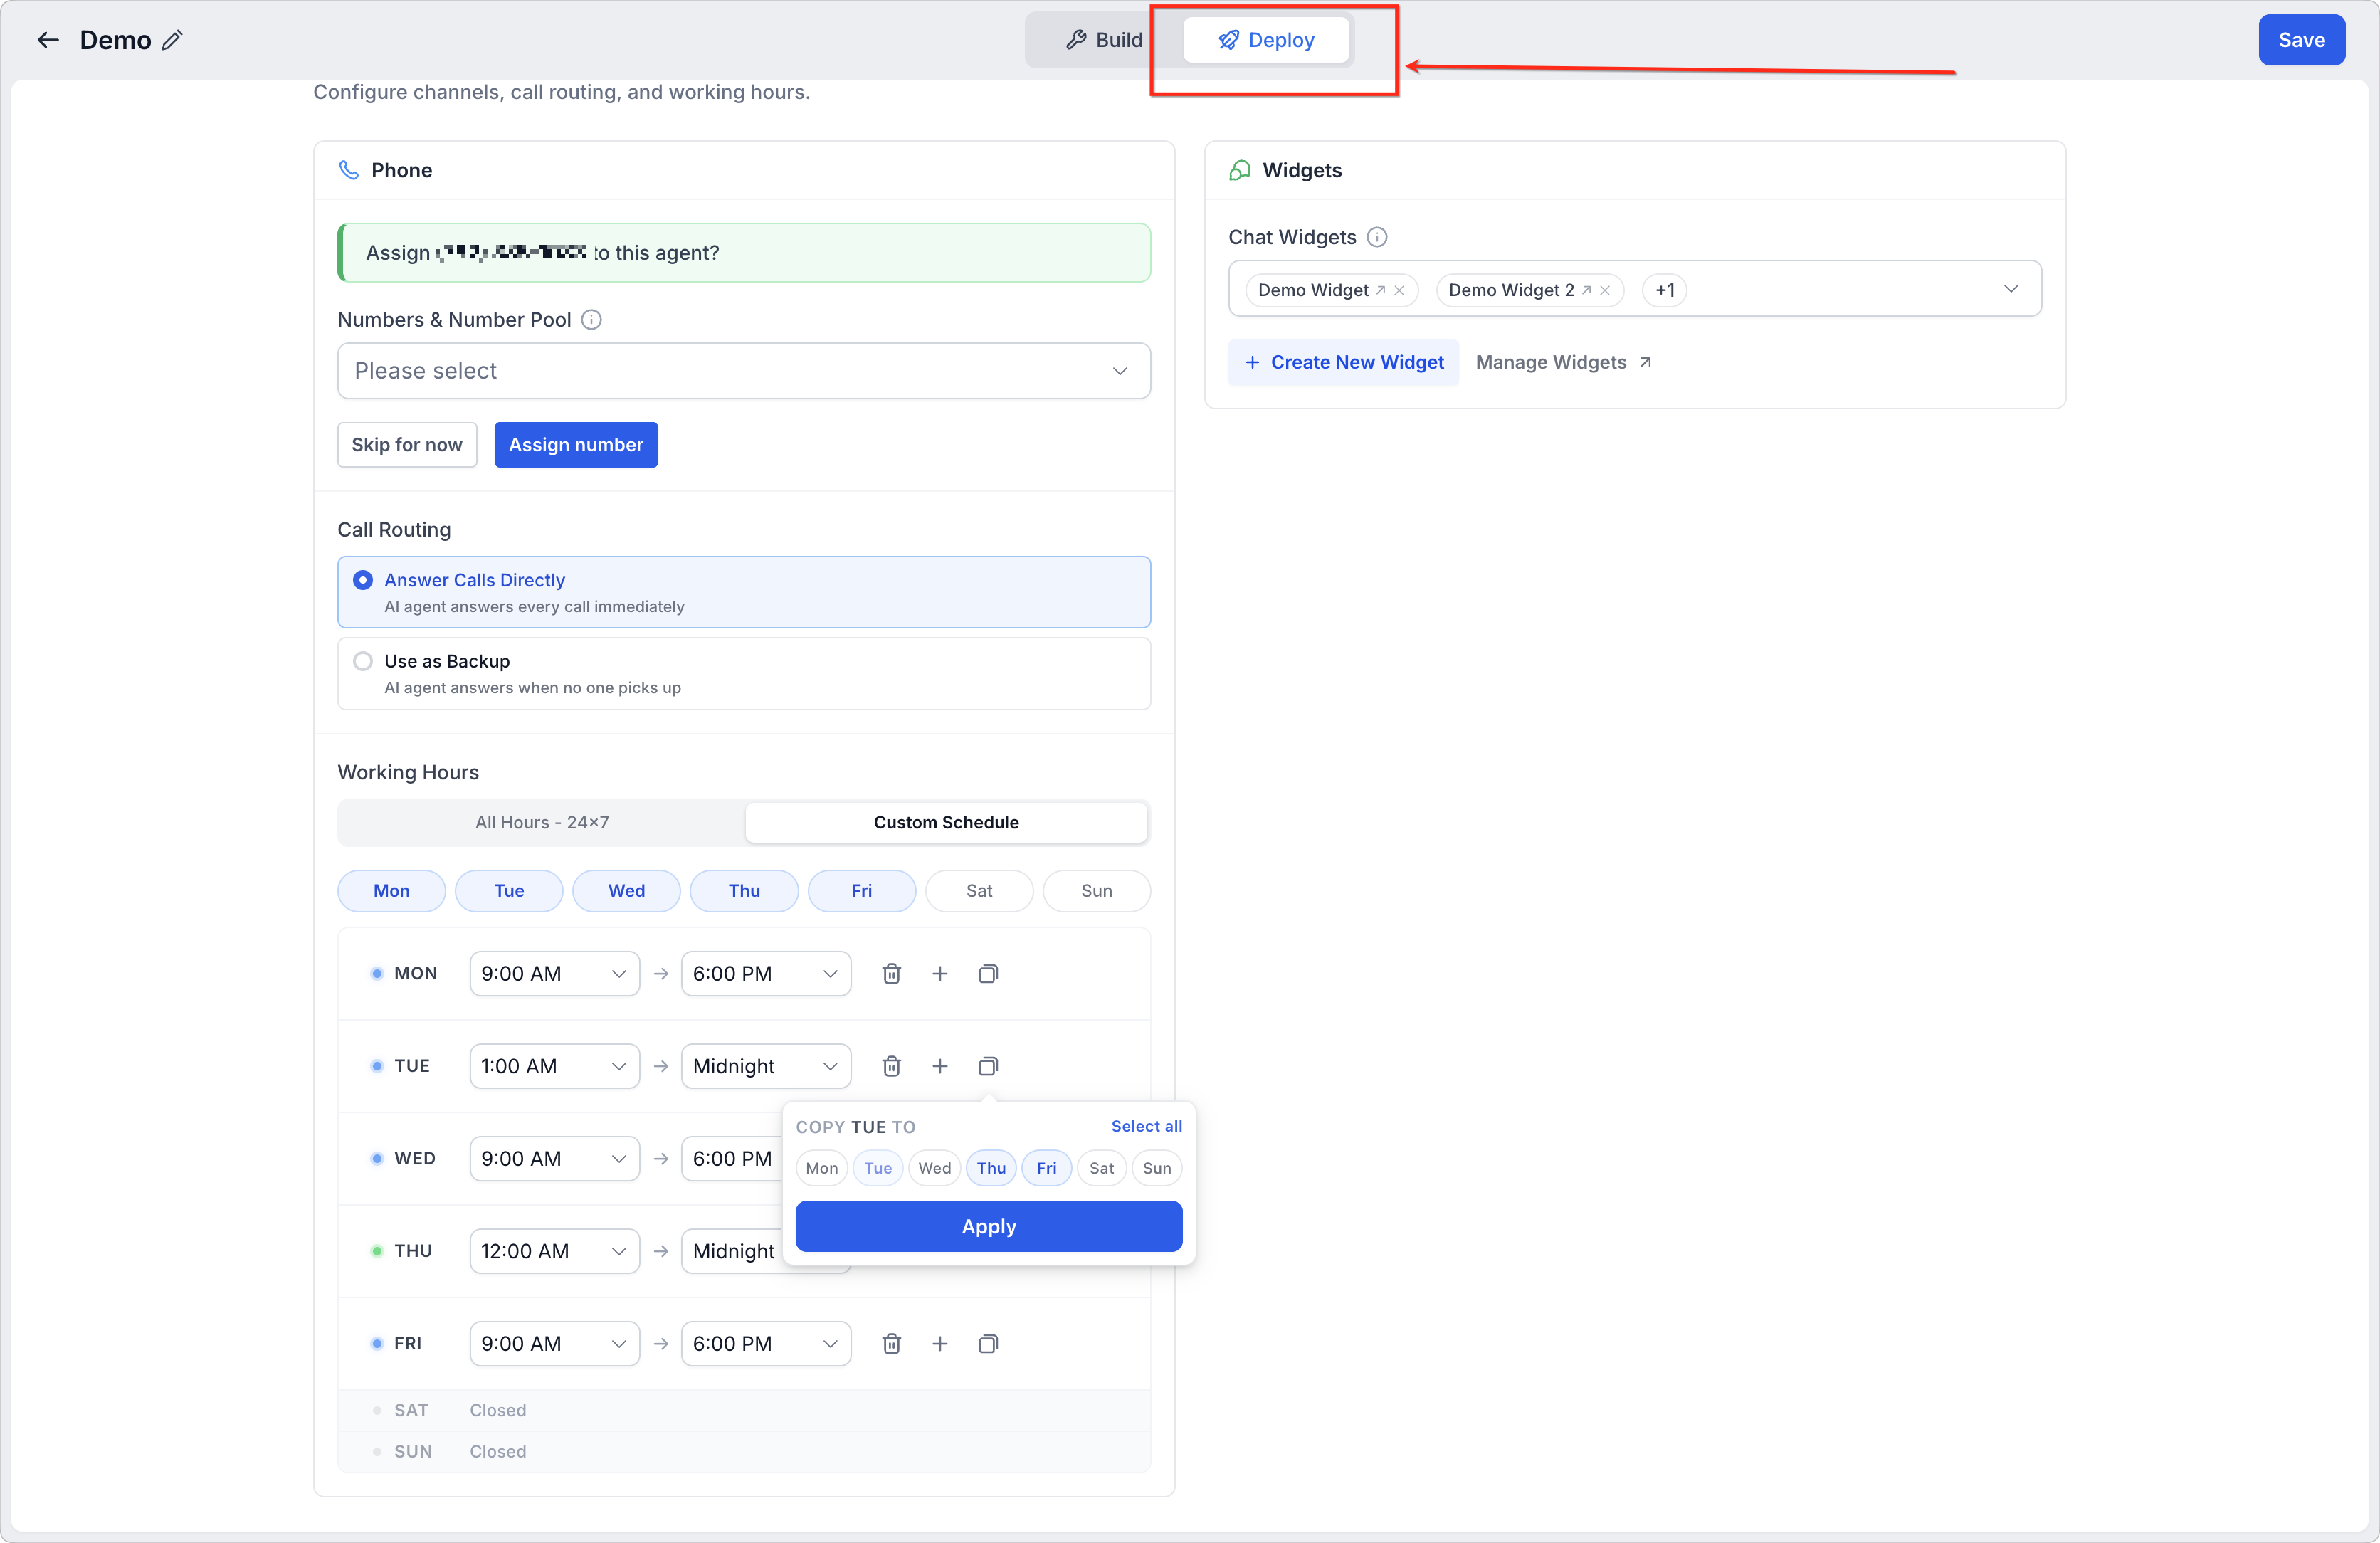
Task: Expand Chat Widgets selector
Action: pos(1635,289)
